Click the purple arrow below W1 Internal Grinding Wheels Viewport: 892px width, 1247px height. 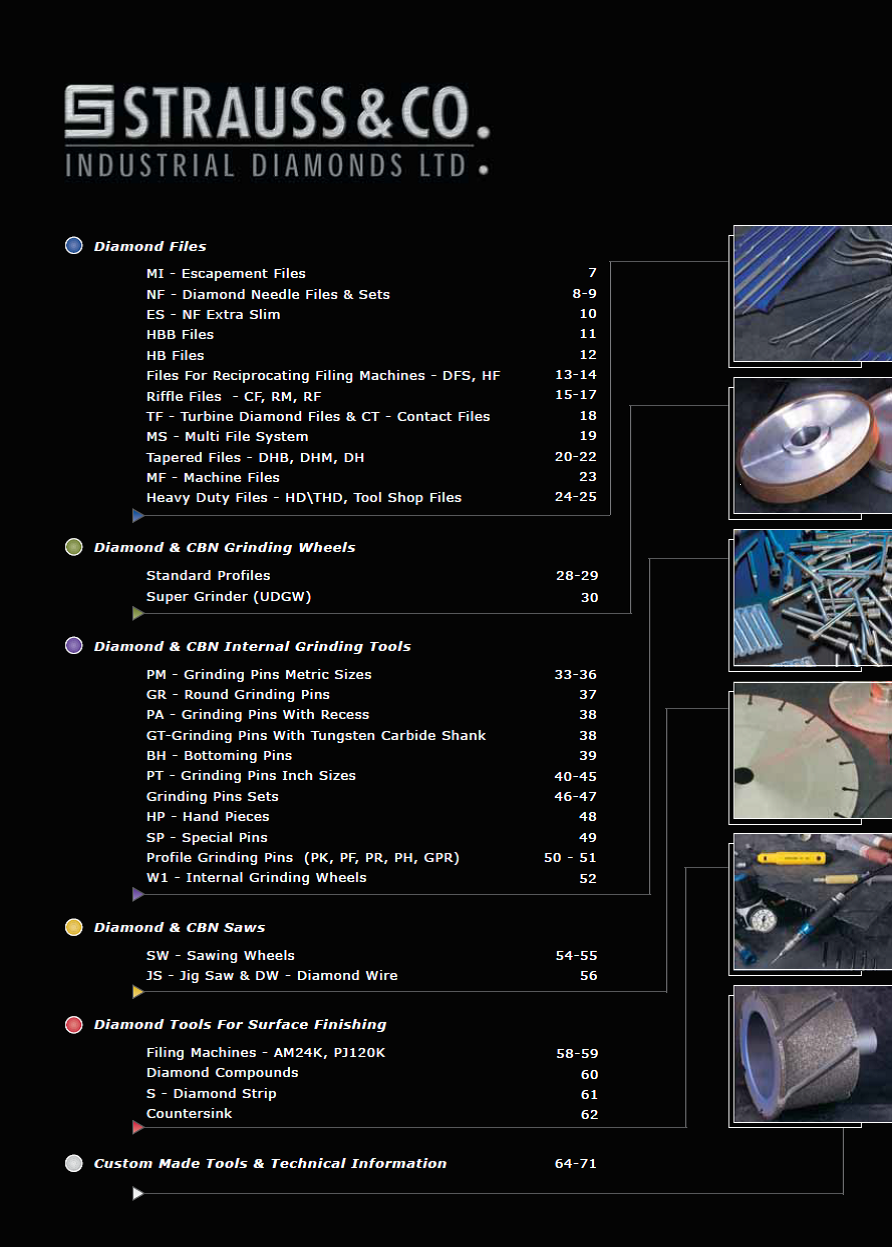[x=138, y=894]
